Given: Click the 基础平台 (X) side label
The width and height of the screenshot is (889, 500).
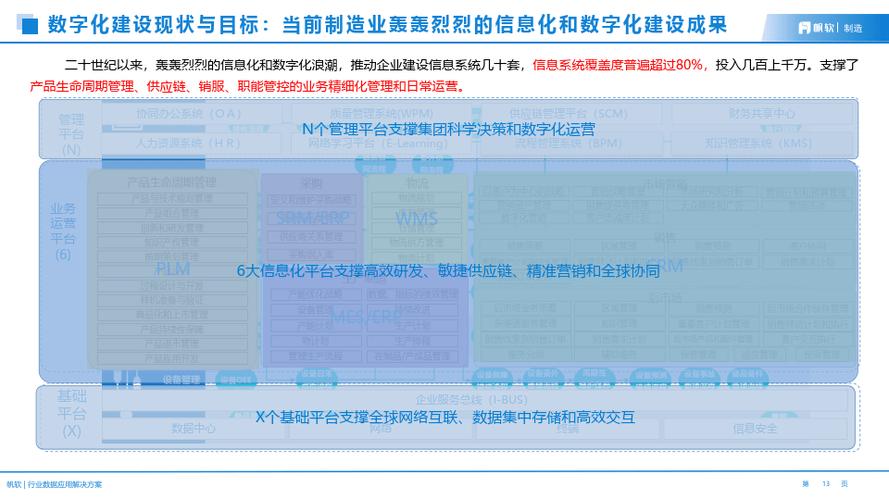Looking at the screenshot, I should 71,413.
